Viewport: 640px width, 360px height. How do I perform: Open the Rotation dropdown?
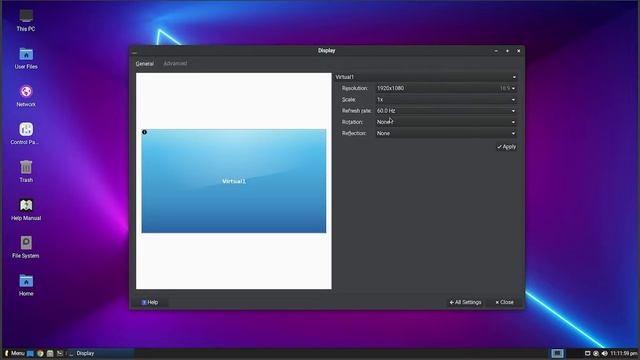click(x=446, y=122)
